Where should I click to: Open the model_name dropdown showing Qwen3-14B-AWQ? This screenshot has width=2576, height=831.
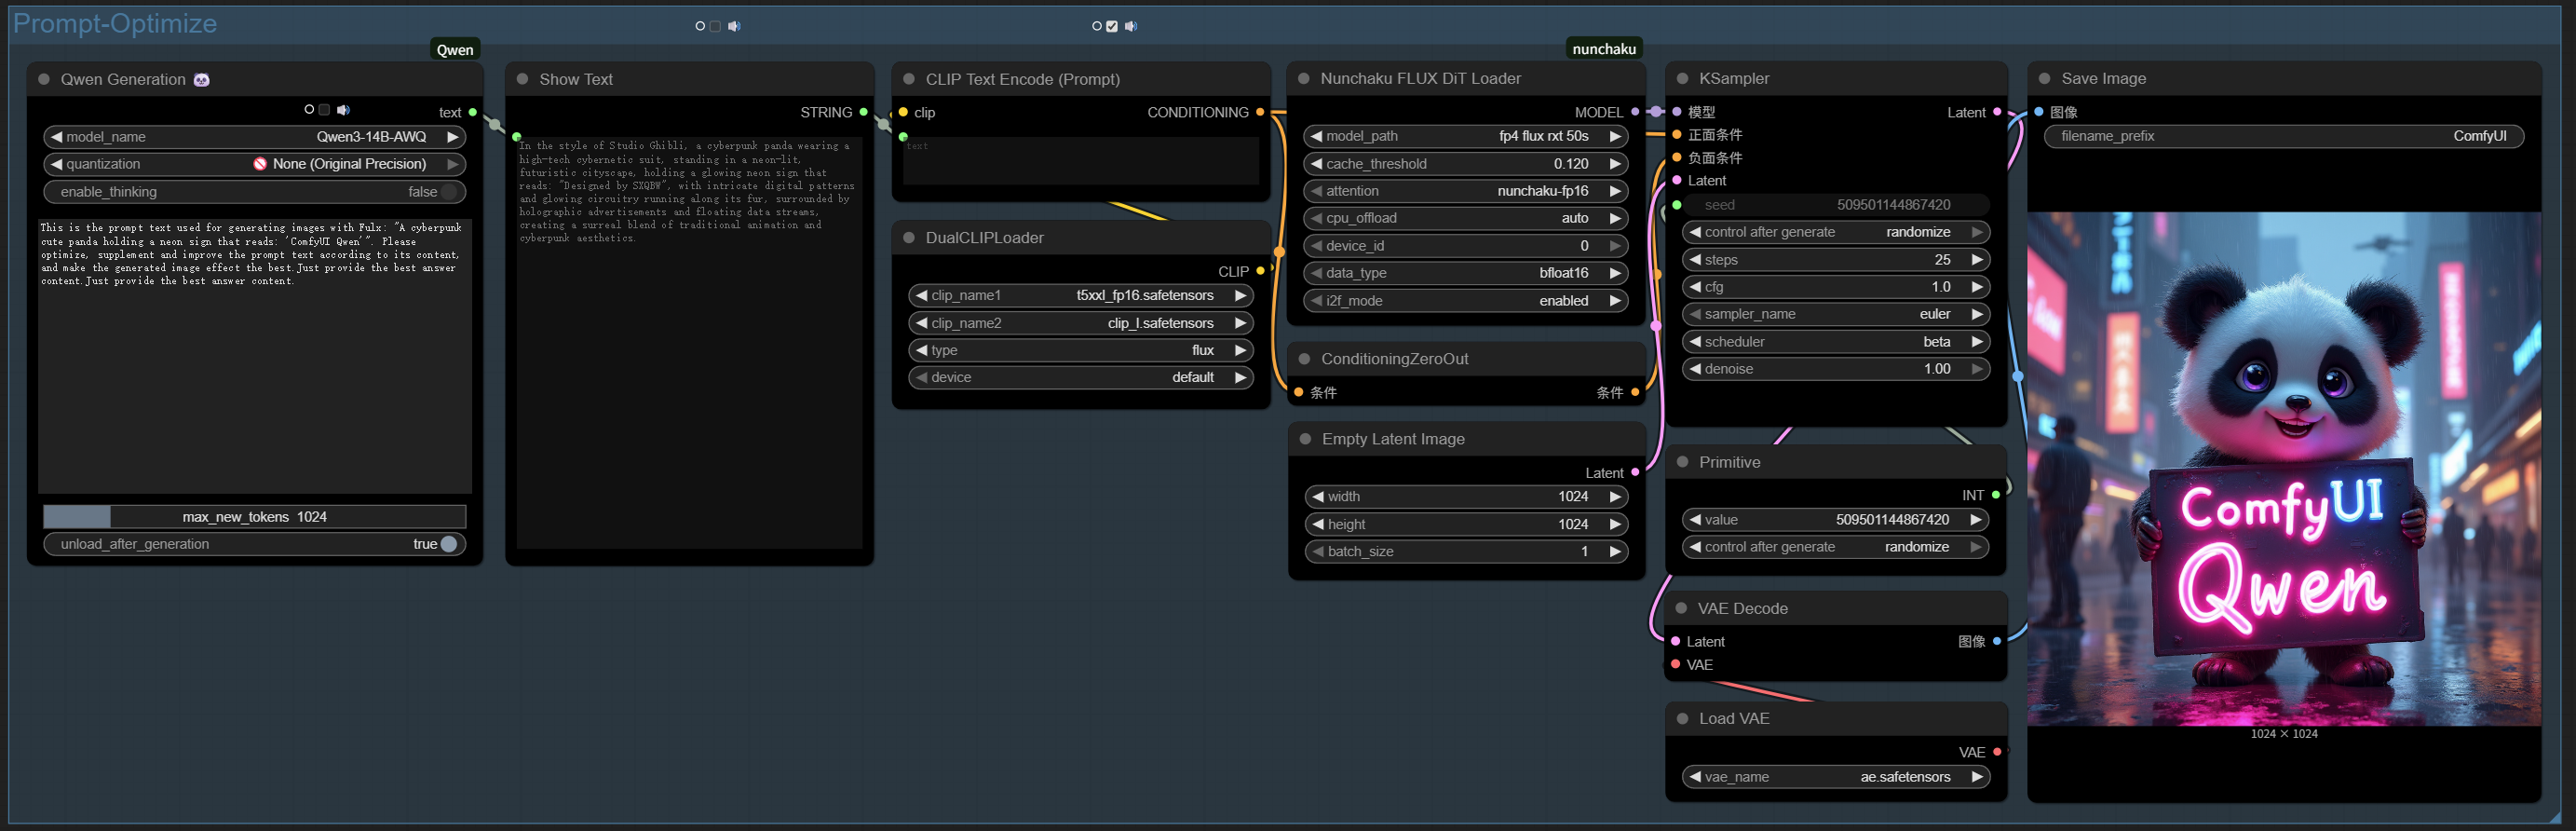pos(255,137)
